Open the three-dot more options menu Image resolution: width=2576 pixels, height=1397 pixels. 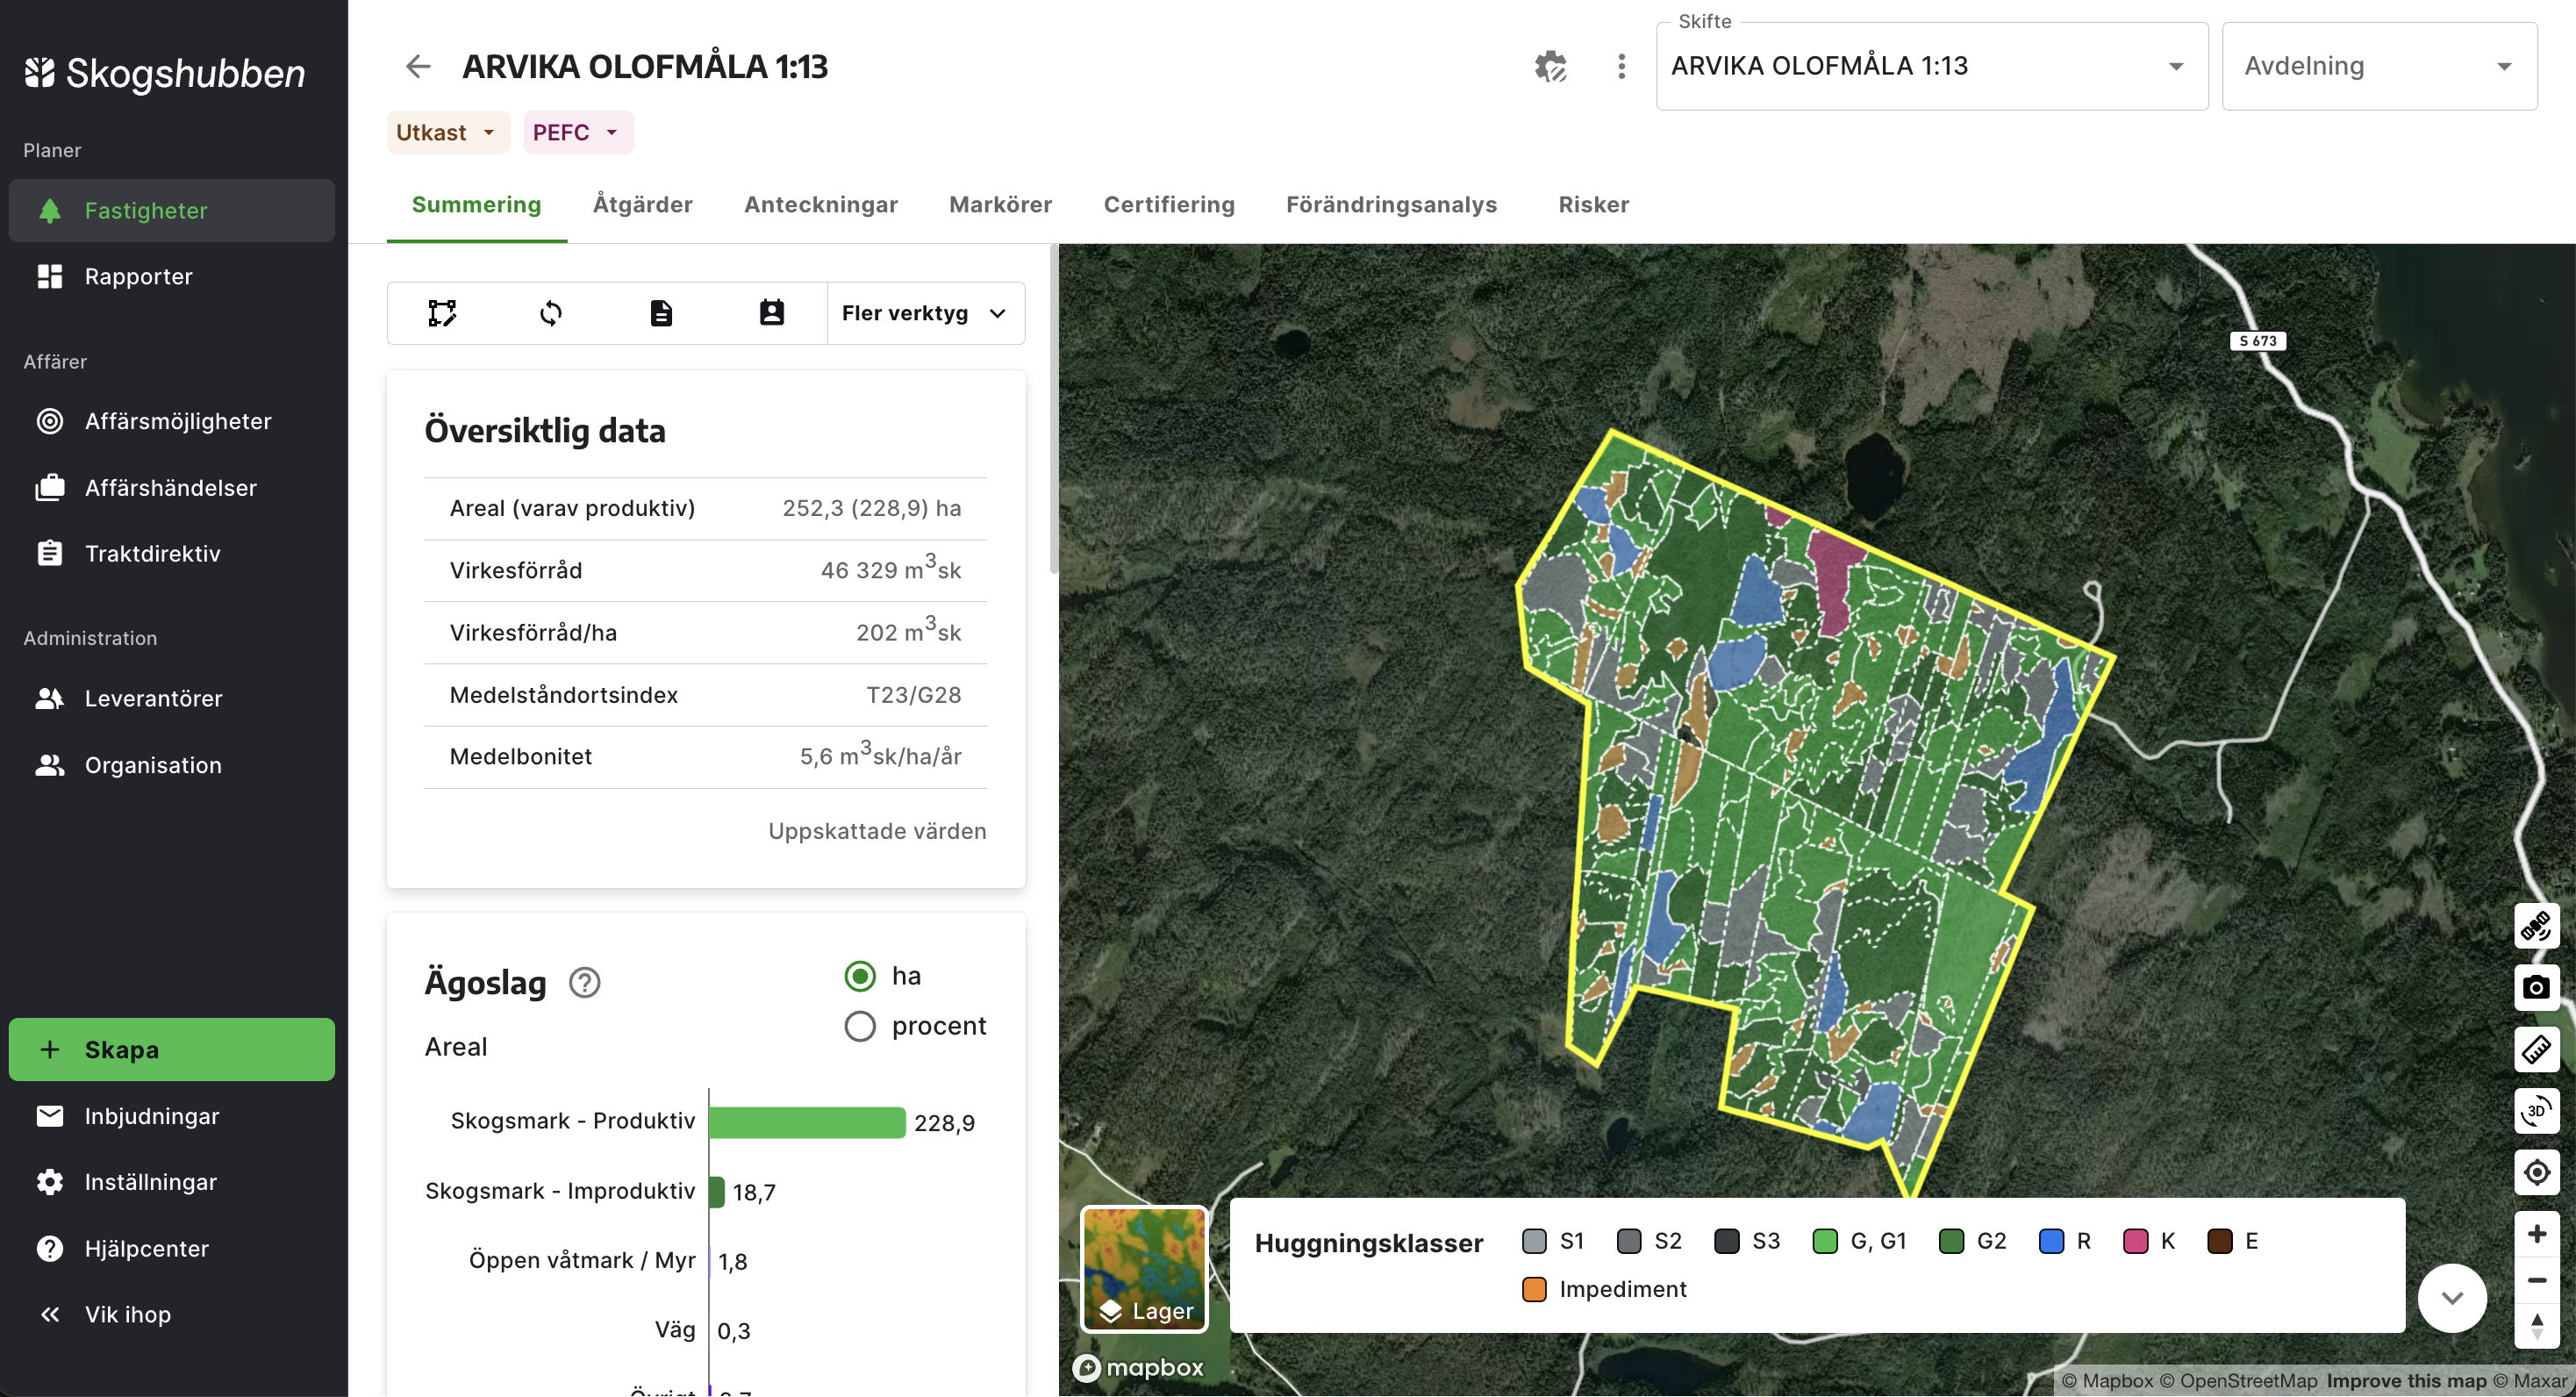pyautogui.click(x=1621, y=67)
